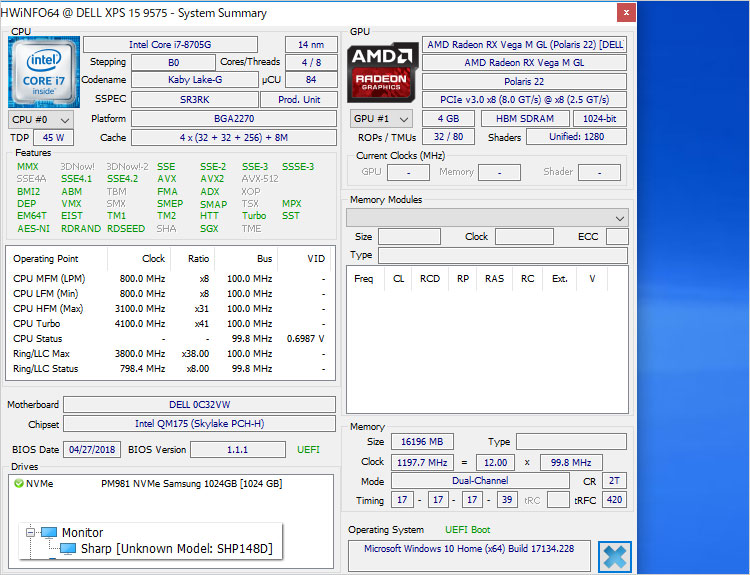Click the Turbo feature label
750x575 pixels.
click(x=254, y=215)
